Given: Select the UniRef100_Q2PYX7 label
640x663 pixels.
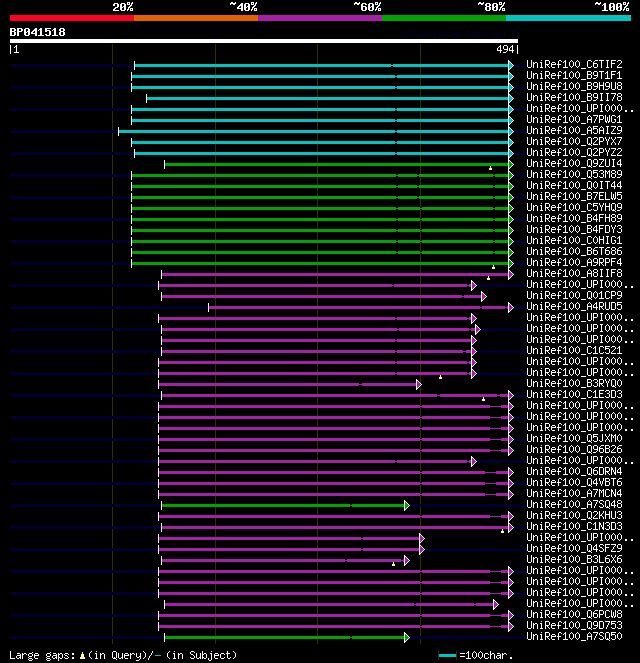Looking at the screenshot, I should [574, 141].
